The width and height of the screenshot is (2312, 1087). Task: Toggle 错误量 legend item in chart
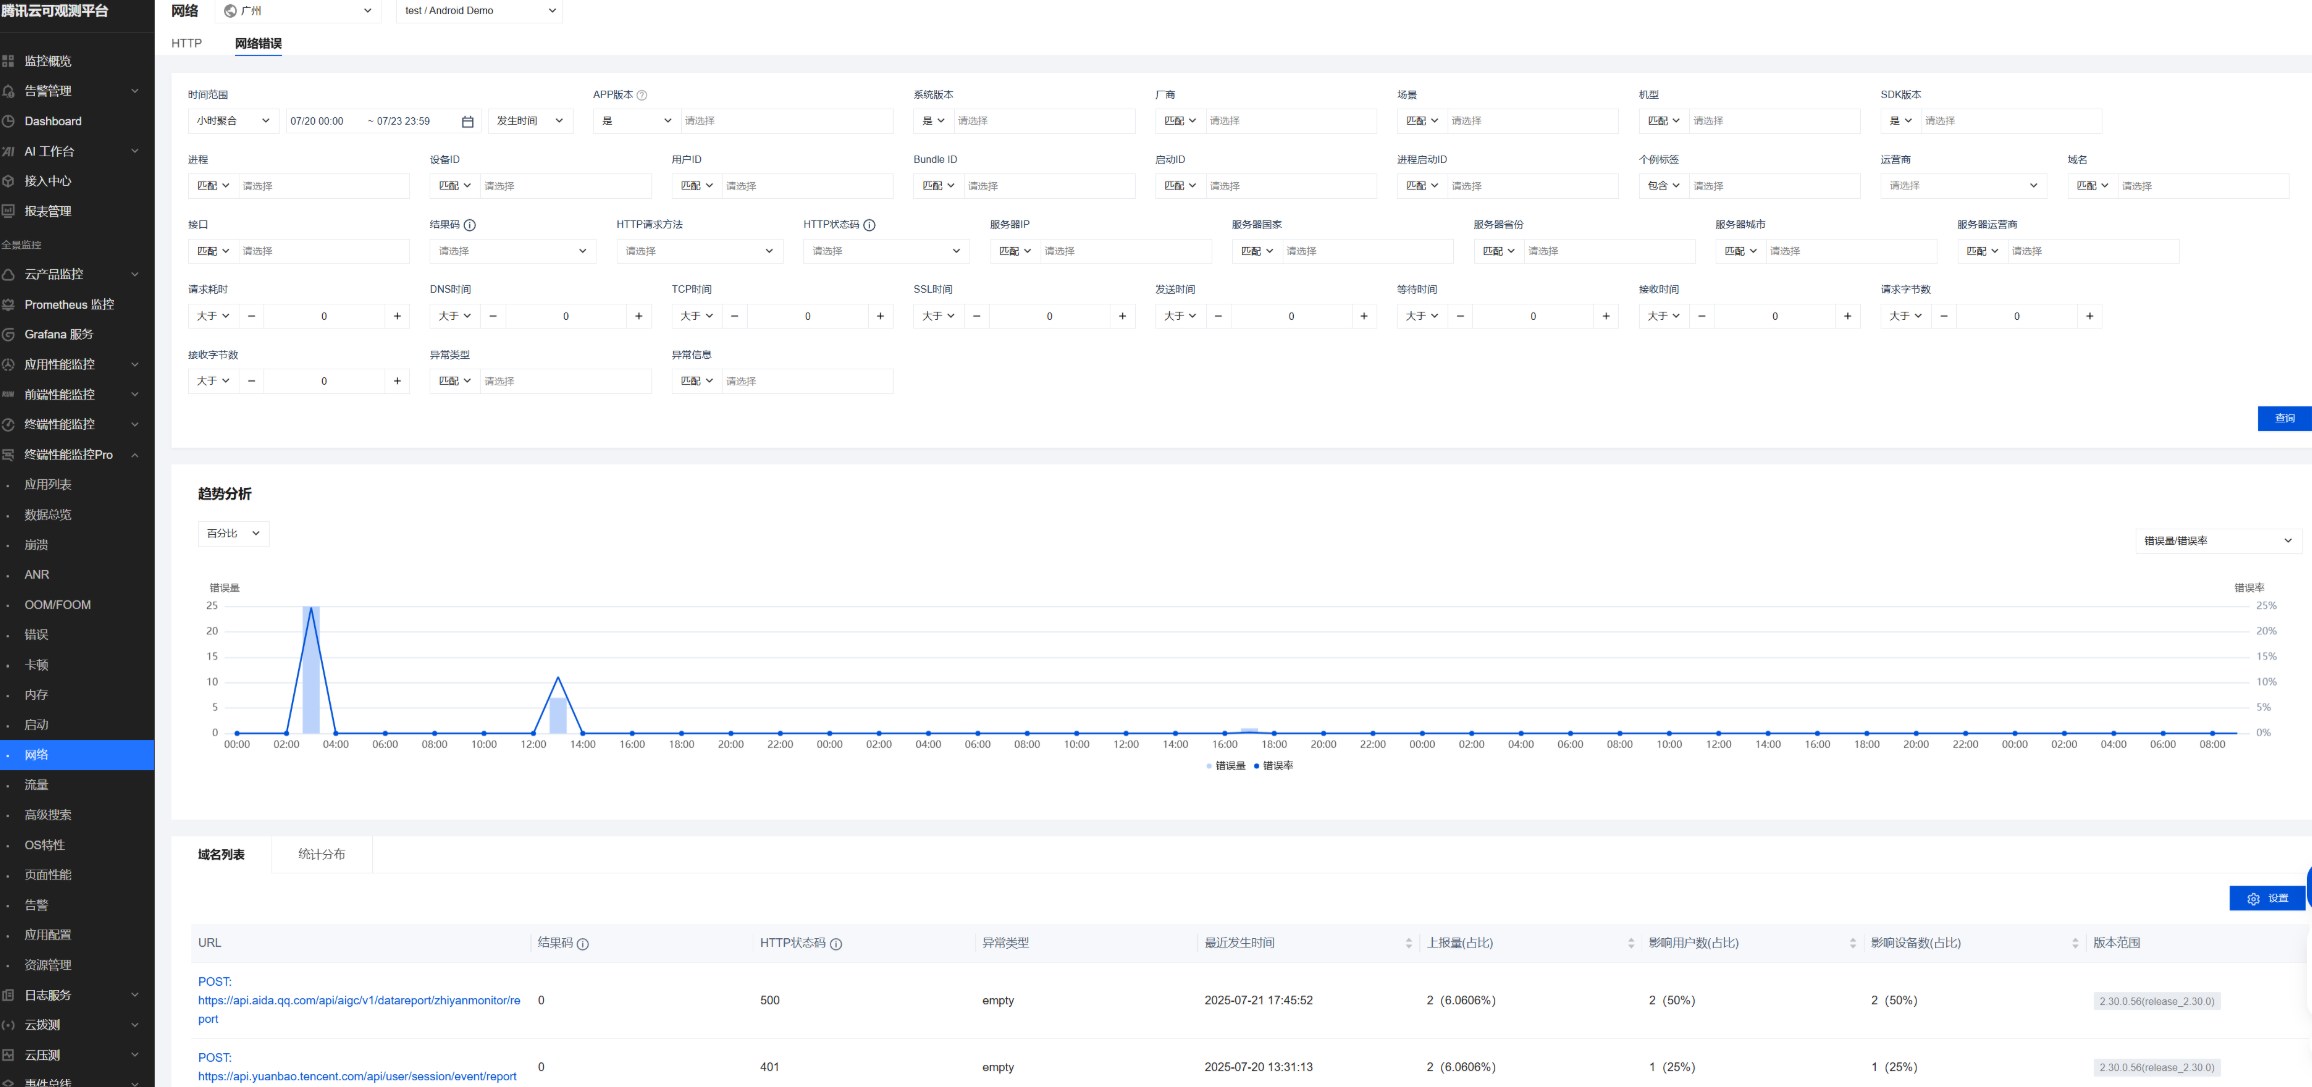click(x=1226, y=766)
